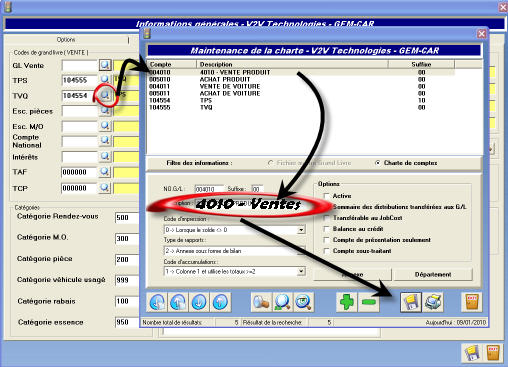Edit Catégorie rabais value 100

127,301
